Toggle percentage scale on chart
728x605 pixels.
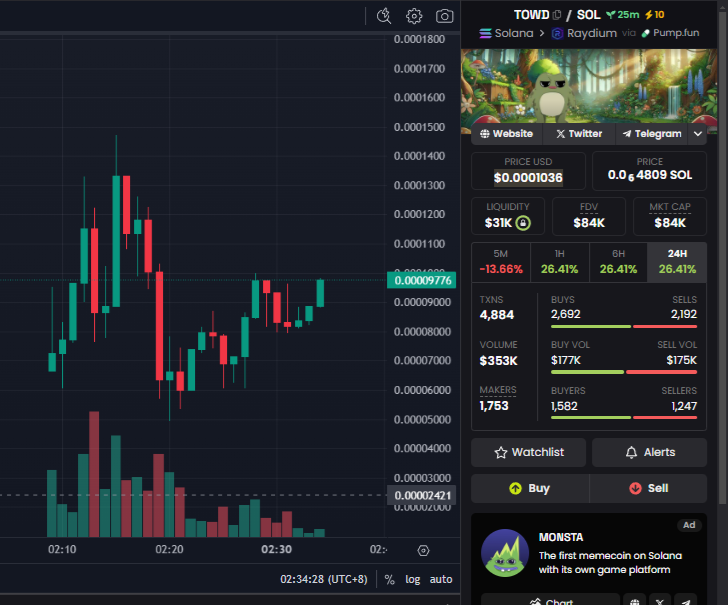click(390, 579)
